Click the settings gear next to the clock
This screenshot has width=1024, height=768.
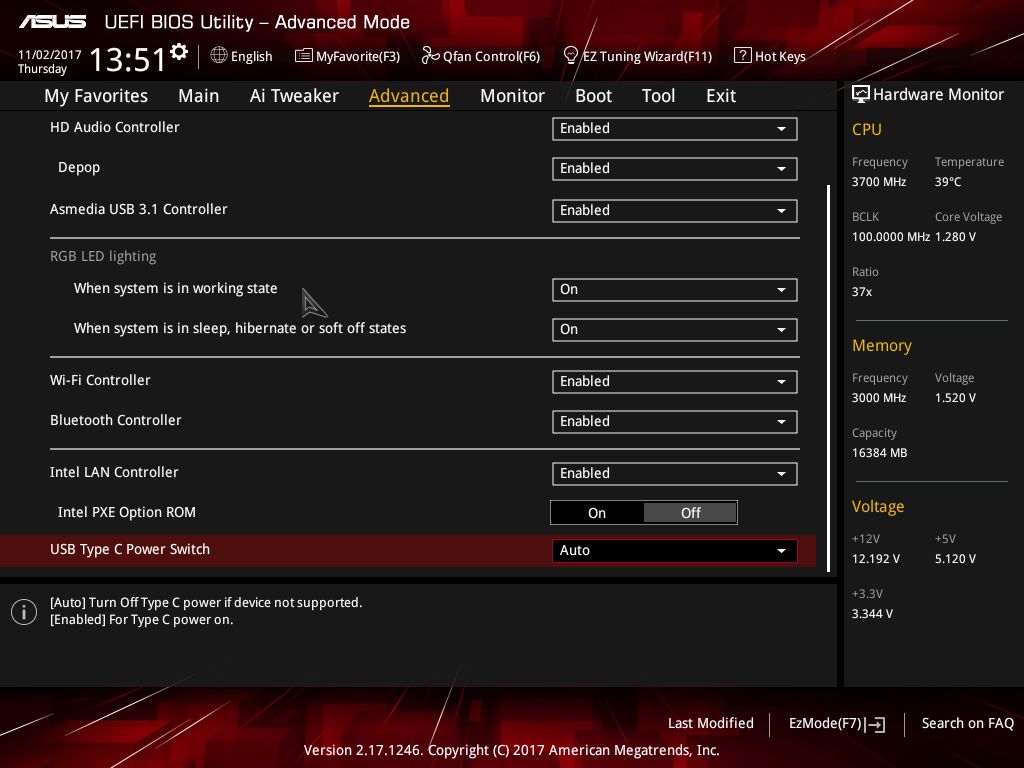(x=179, y=51)
